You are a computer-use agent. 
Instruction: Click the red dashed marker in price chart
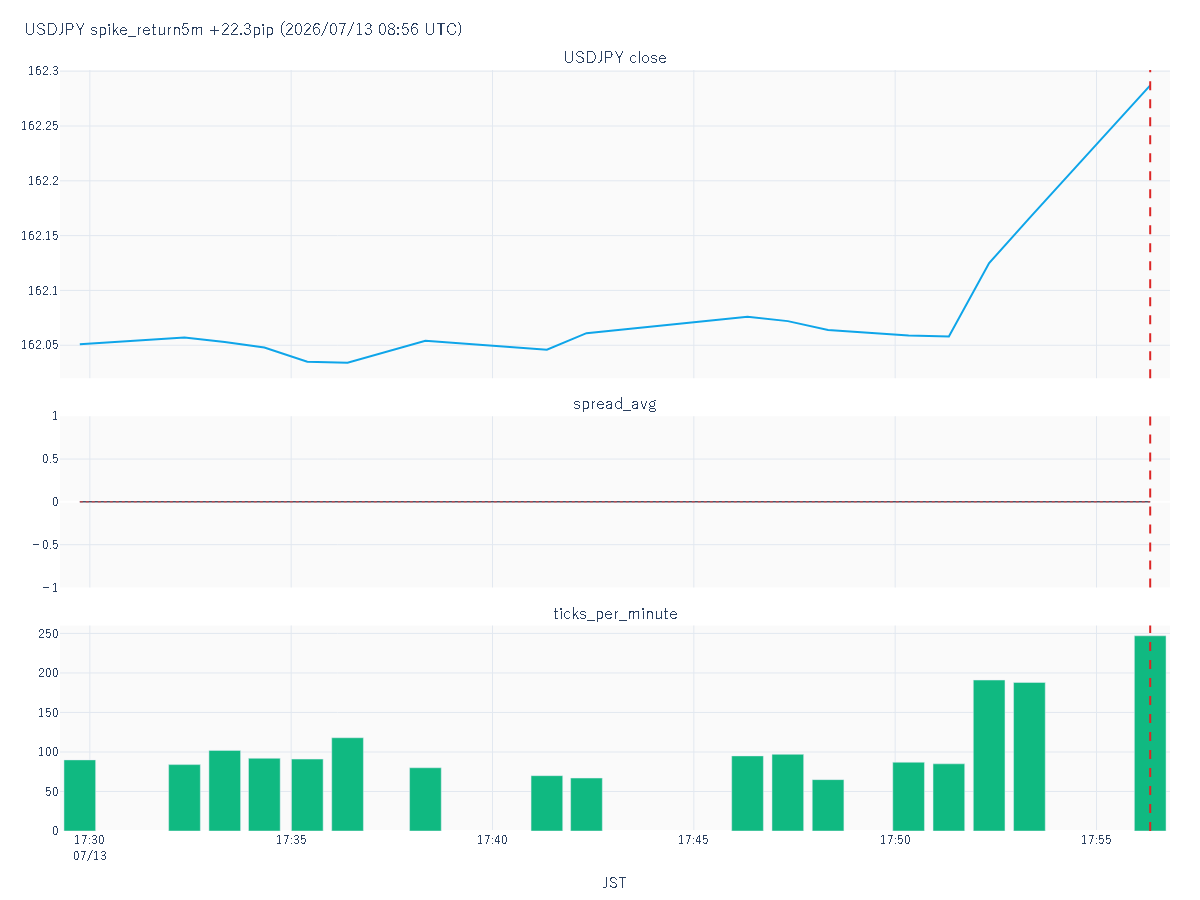pos(1150,224)
